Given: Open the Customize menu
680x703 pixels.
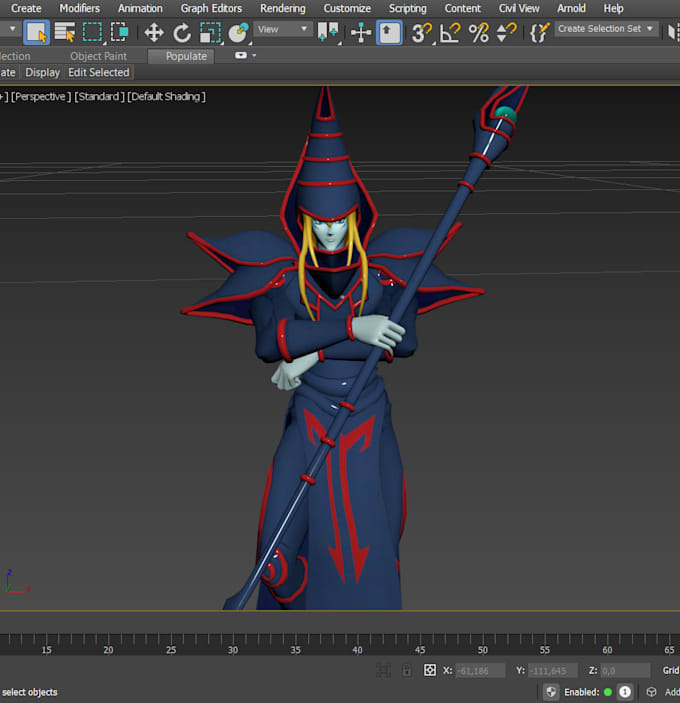Looking at the screenshot, I should [347, 8].
